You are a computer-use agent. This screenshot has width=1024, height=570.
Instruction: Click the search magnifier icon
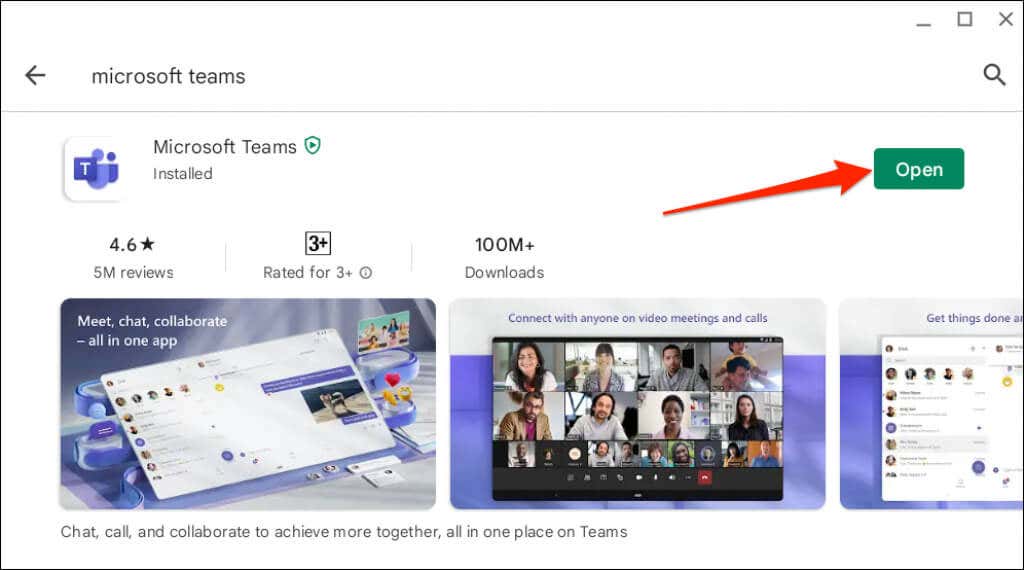point(994,75)
